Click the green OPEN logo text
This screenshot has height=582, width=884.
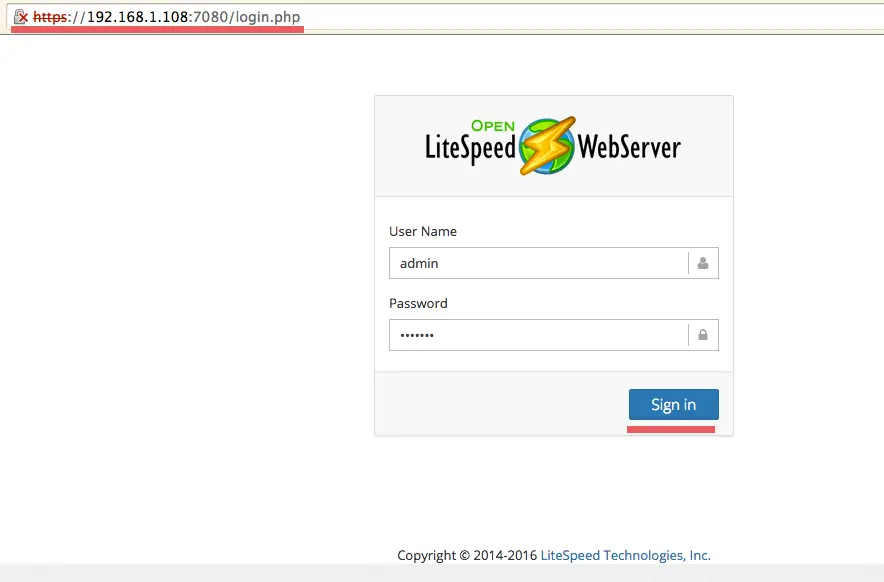pos(493,126)
